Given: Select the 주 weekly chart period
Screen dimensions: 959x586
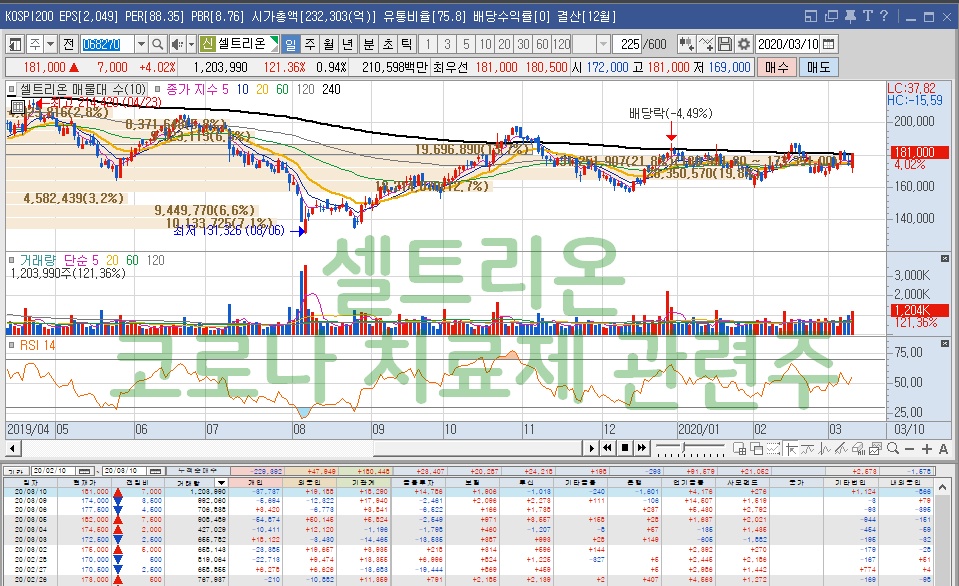Looking at the screenshot, I should pyautogui.click(x=310, y=44).
